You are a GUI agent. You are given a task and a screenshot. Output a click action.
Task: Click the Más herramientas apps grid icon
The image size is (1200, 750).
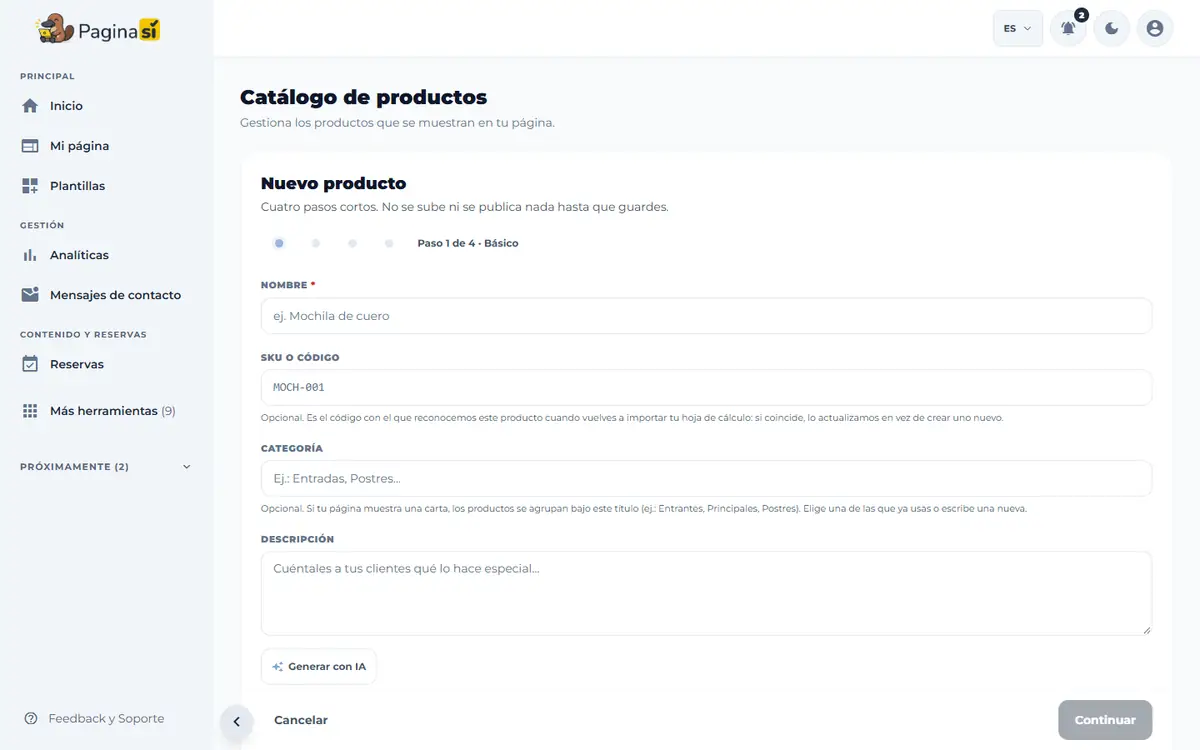tap(30, 411)
